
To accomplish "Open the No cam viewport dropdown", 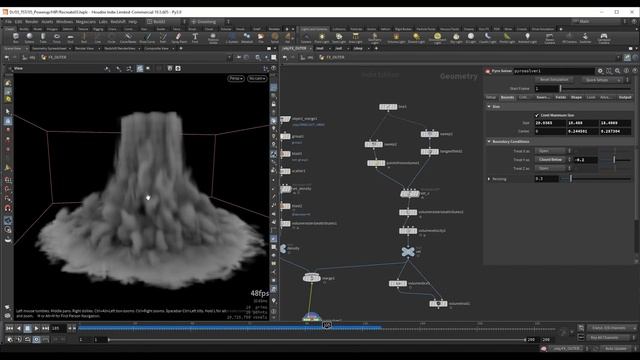I will pos(257,78).
